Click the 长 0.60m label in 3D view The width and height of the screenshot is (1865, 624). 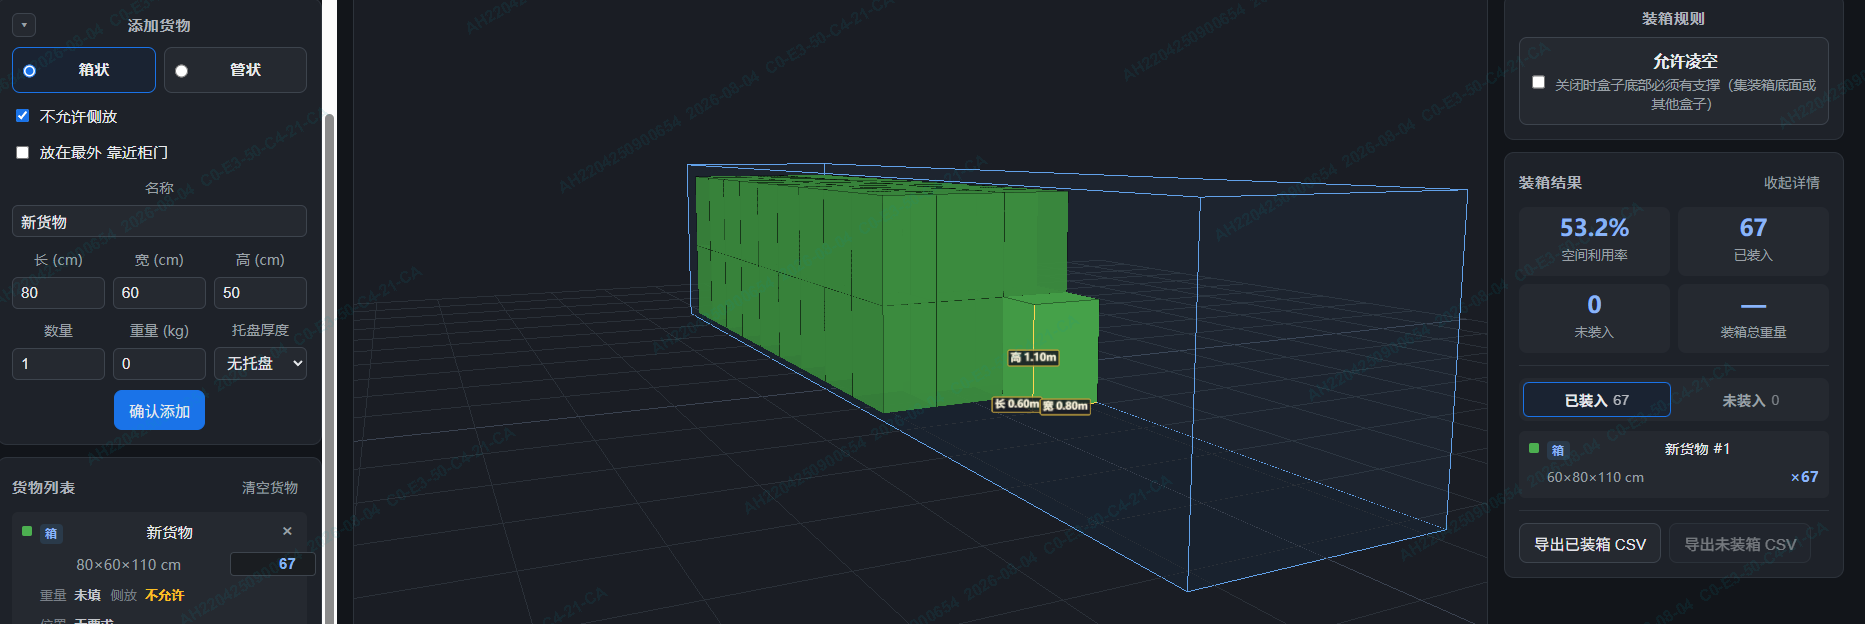click(1016, 404)
